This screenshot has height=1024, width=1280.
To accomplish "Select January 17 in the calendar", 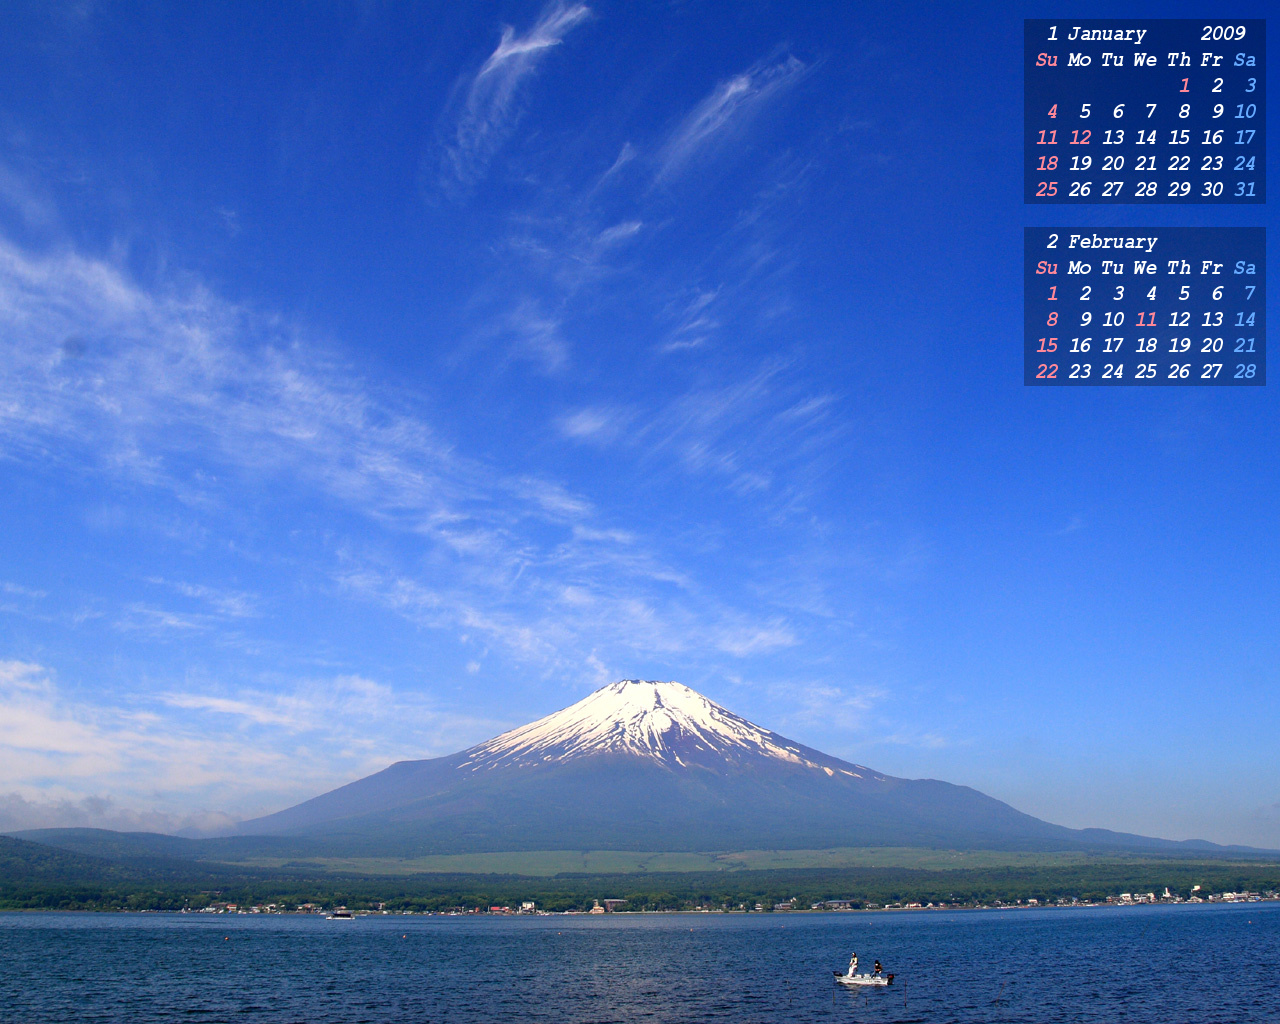I will click(x=1245, y=138).
